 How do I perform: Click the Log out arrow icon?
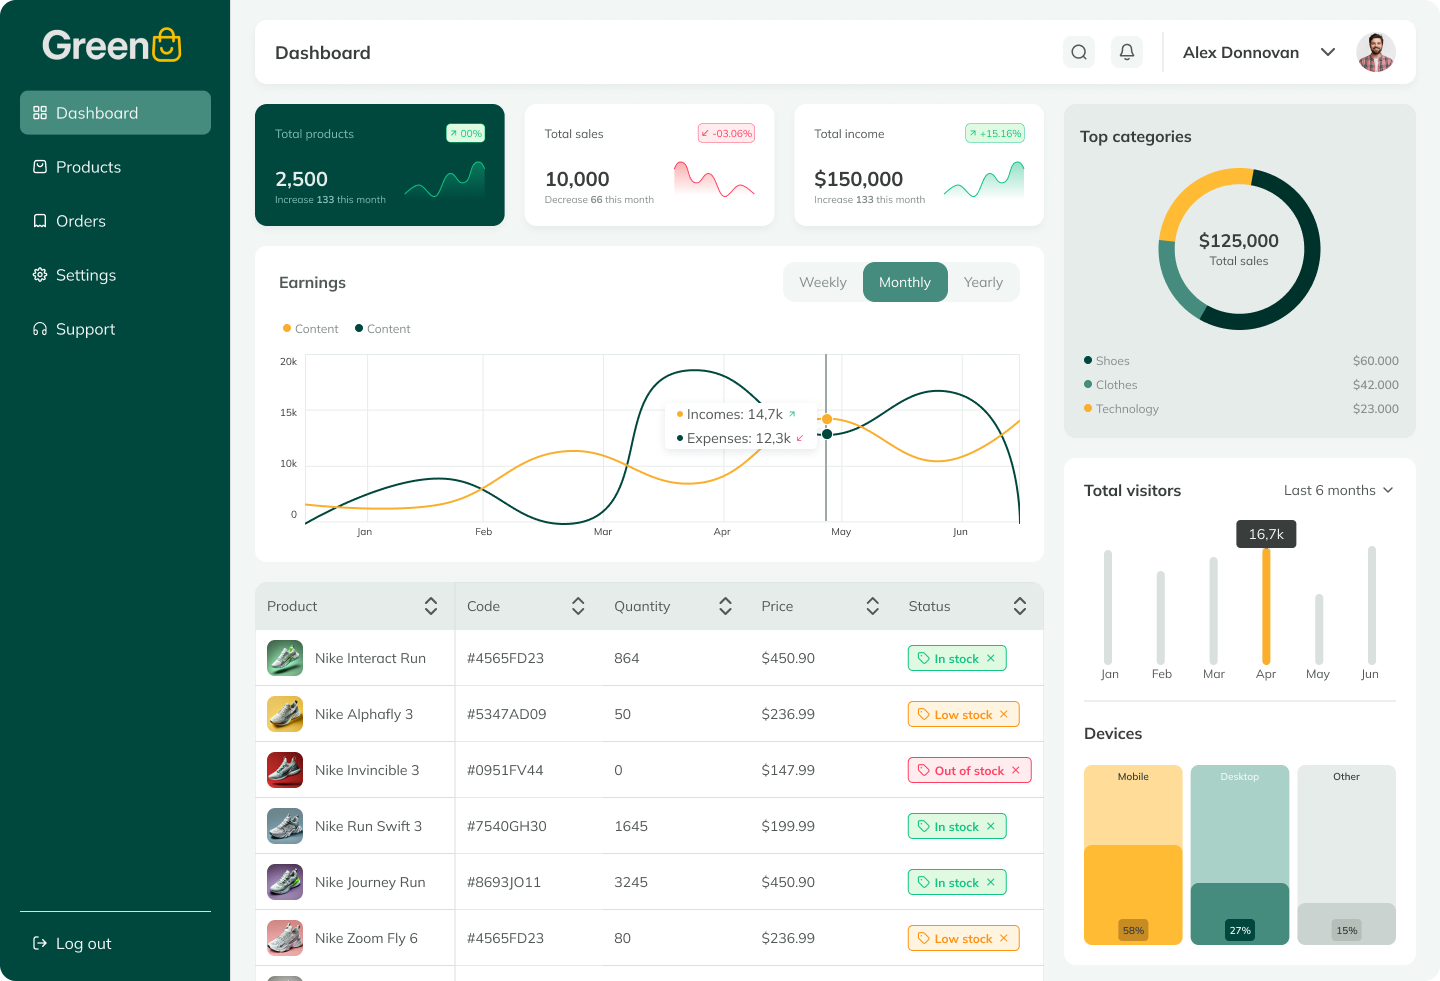[40, 943]
